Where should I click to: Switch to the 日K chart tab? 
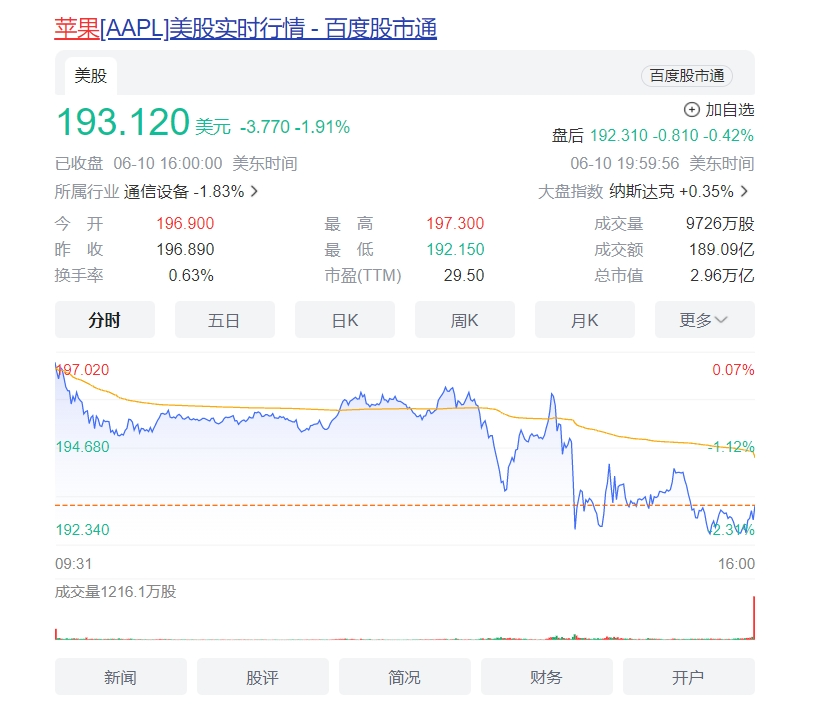coord(345,320)
